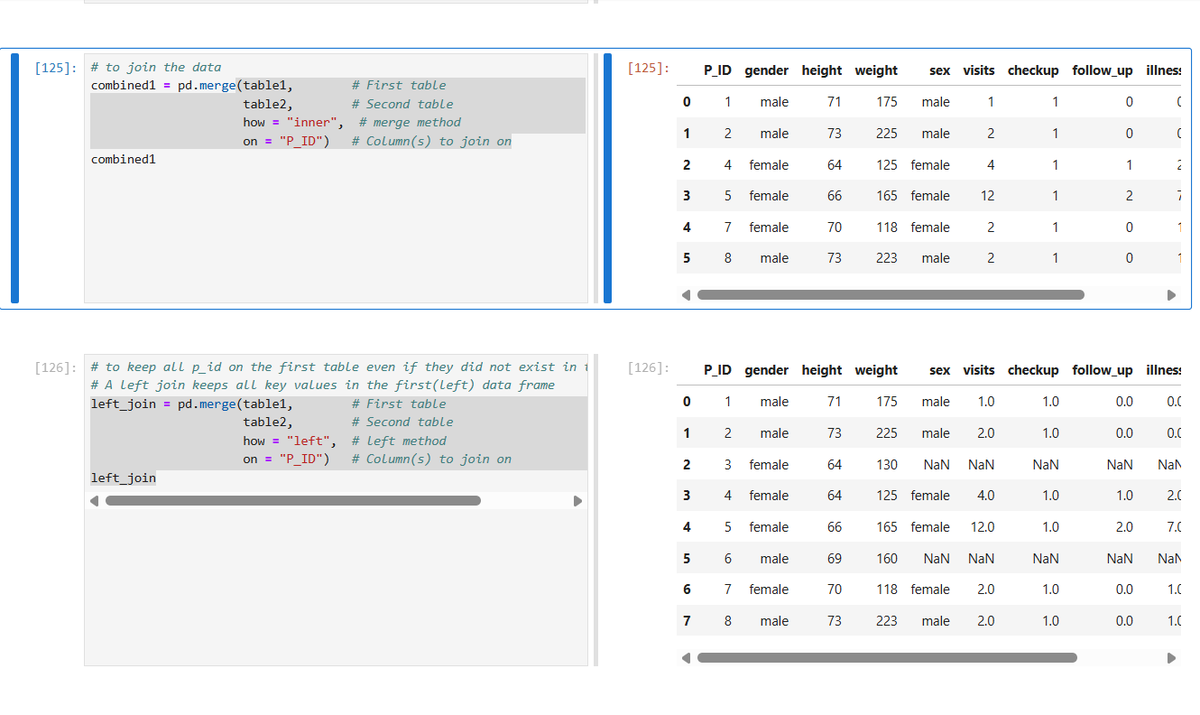The height and width of the screenshot is (715, 1200).
Task: Click right arrow of code cell 126 scrollbar
Action: pos(577,500)
